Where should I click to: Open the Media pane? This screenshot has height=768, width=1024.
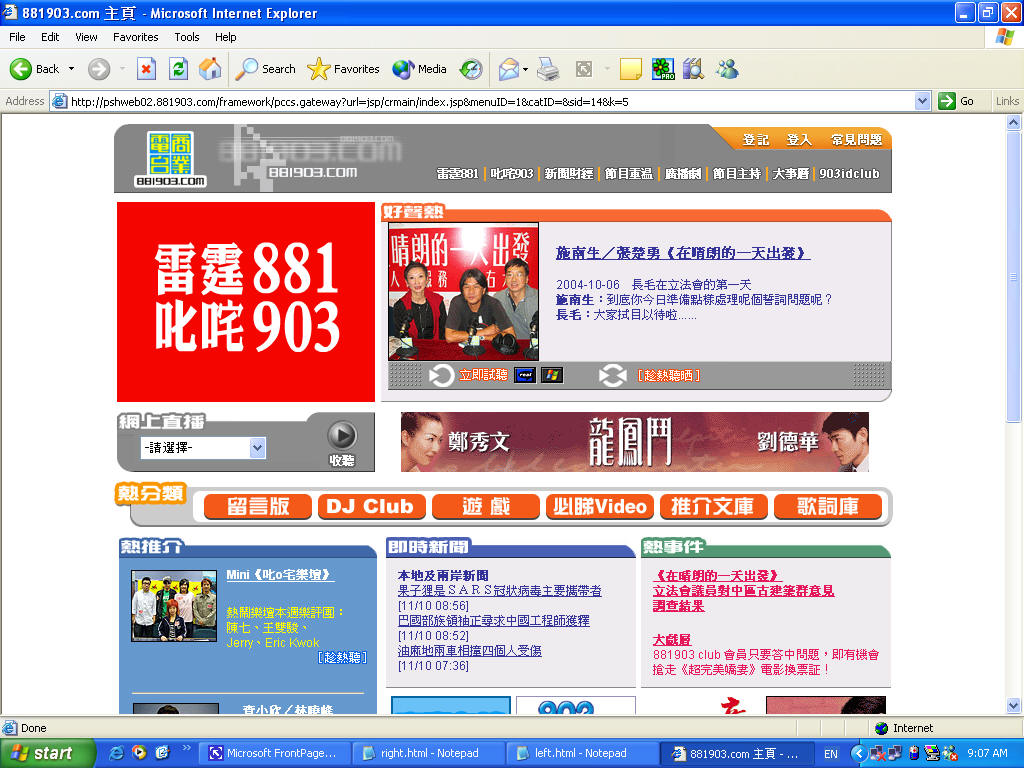click(x=419, y=69)
